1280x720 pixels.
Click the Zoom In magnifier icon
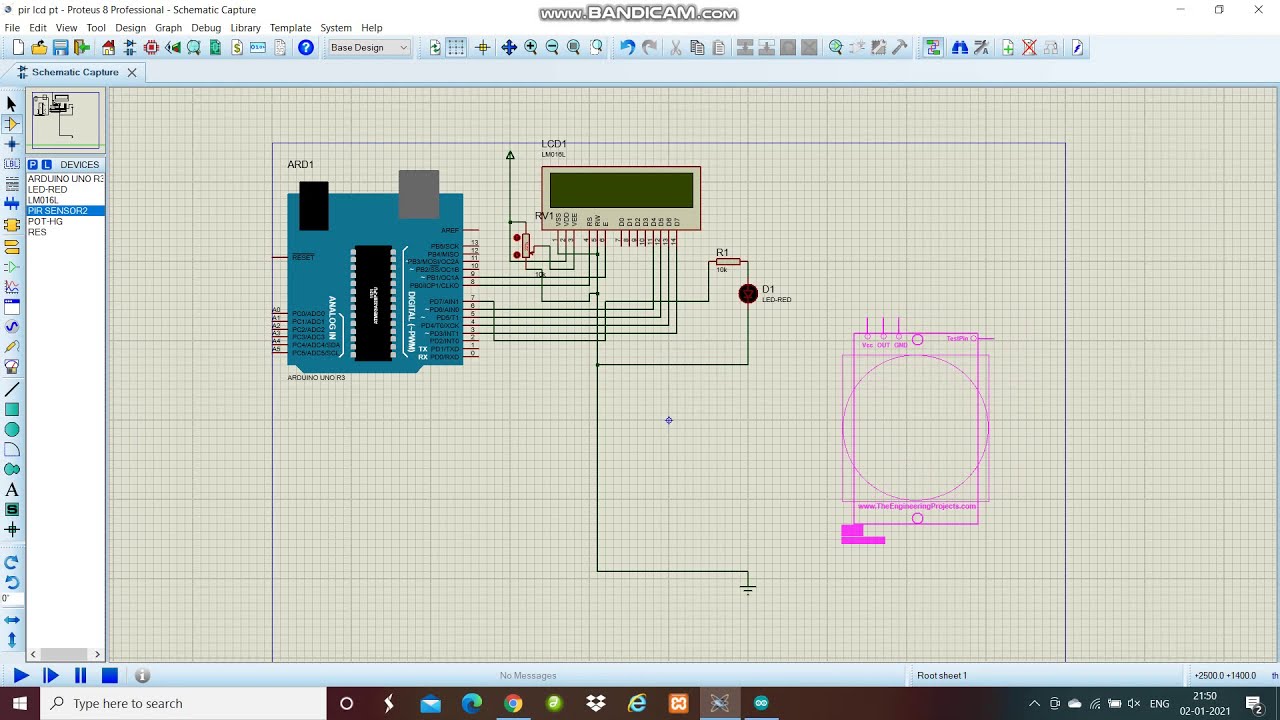click(531, 48)
